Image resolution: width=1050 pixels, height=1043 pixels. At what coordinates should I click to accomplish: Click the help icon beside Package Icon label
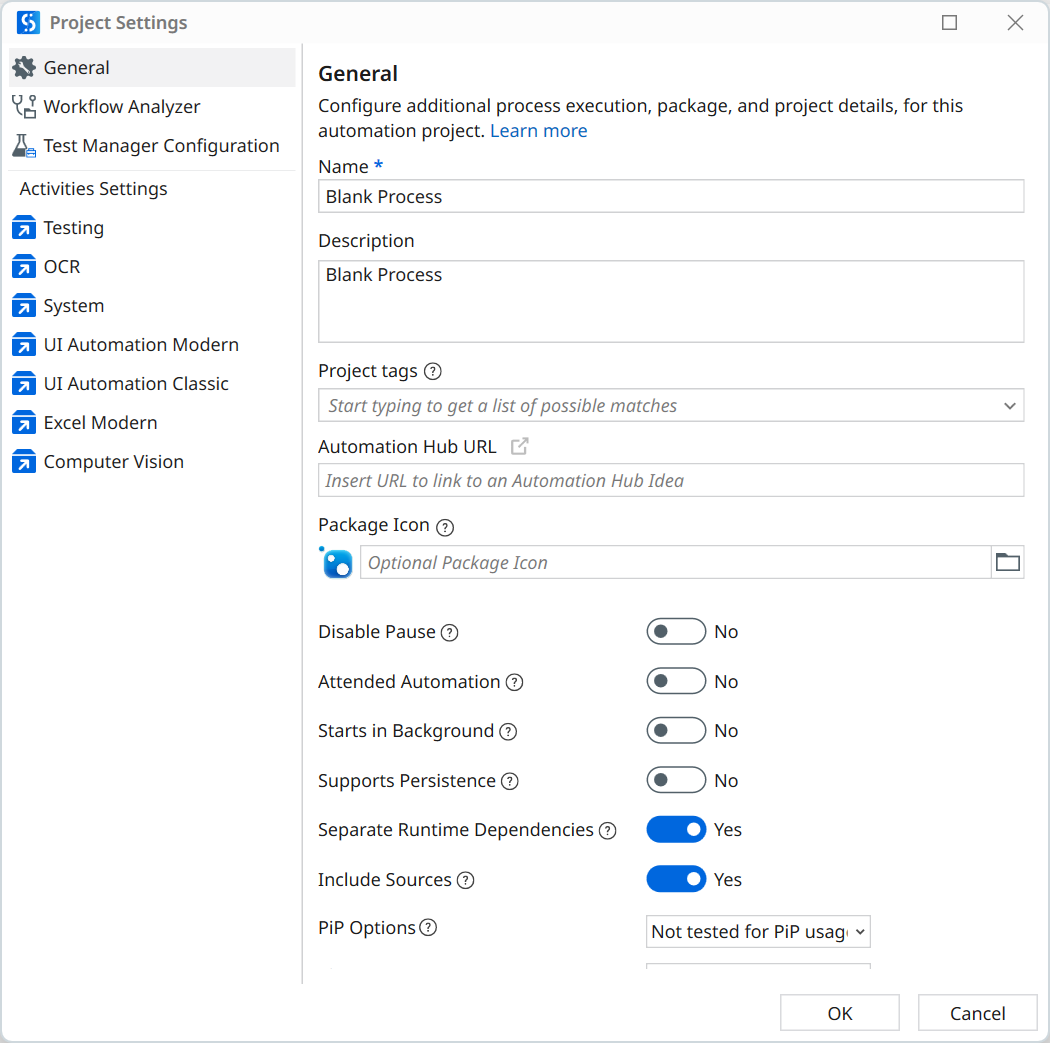445,526
